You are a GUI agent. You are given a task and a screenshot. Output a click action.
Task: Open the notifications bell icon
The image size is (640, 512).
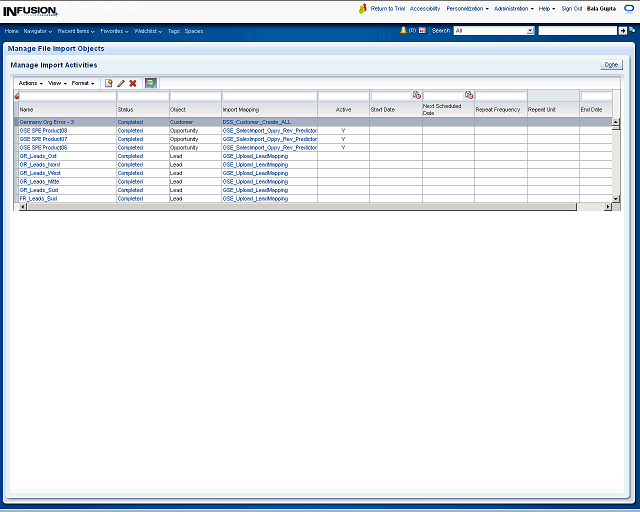404,30
